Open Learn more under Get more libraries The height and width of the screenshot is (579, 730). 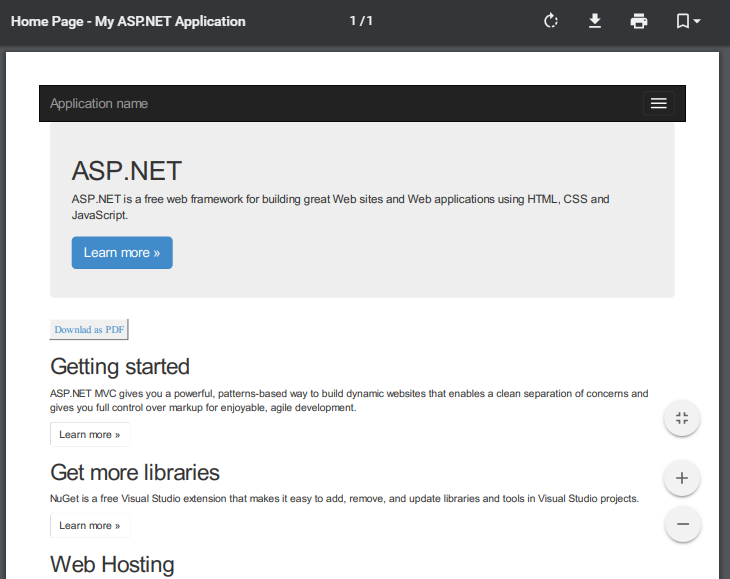click(x=90, y=525)
